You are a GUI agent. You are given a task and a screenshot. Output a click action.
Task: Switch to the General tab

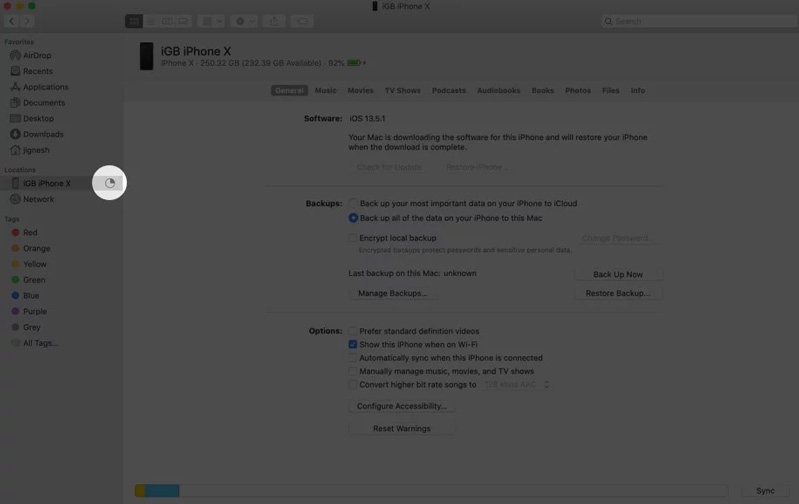pos(289,91)
